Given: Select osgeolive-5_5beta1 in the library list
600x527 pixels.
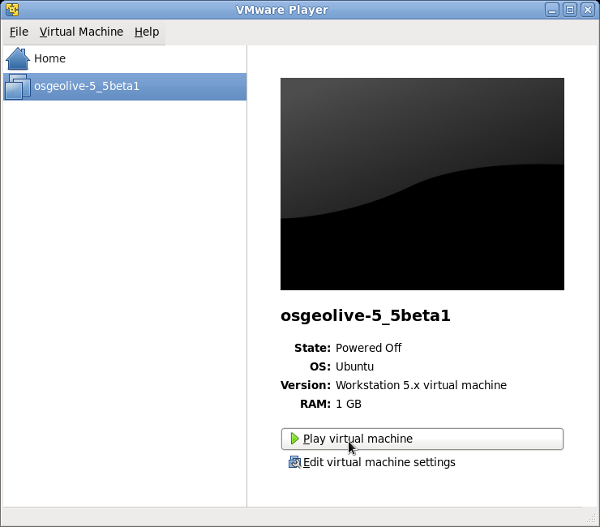Looking at the screenshot, I should click(x=125, y=86).
